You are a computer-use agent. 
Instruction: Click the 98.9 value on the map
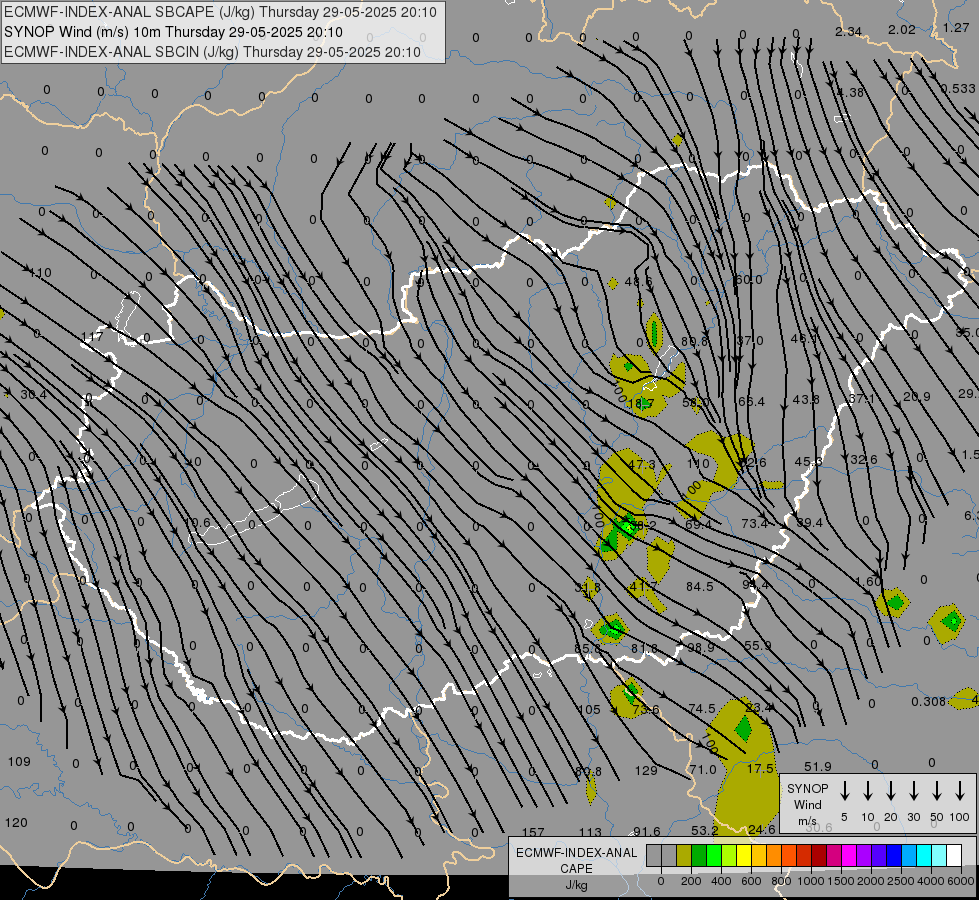701,648
